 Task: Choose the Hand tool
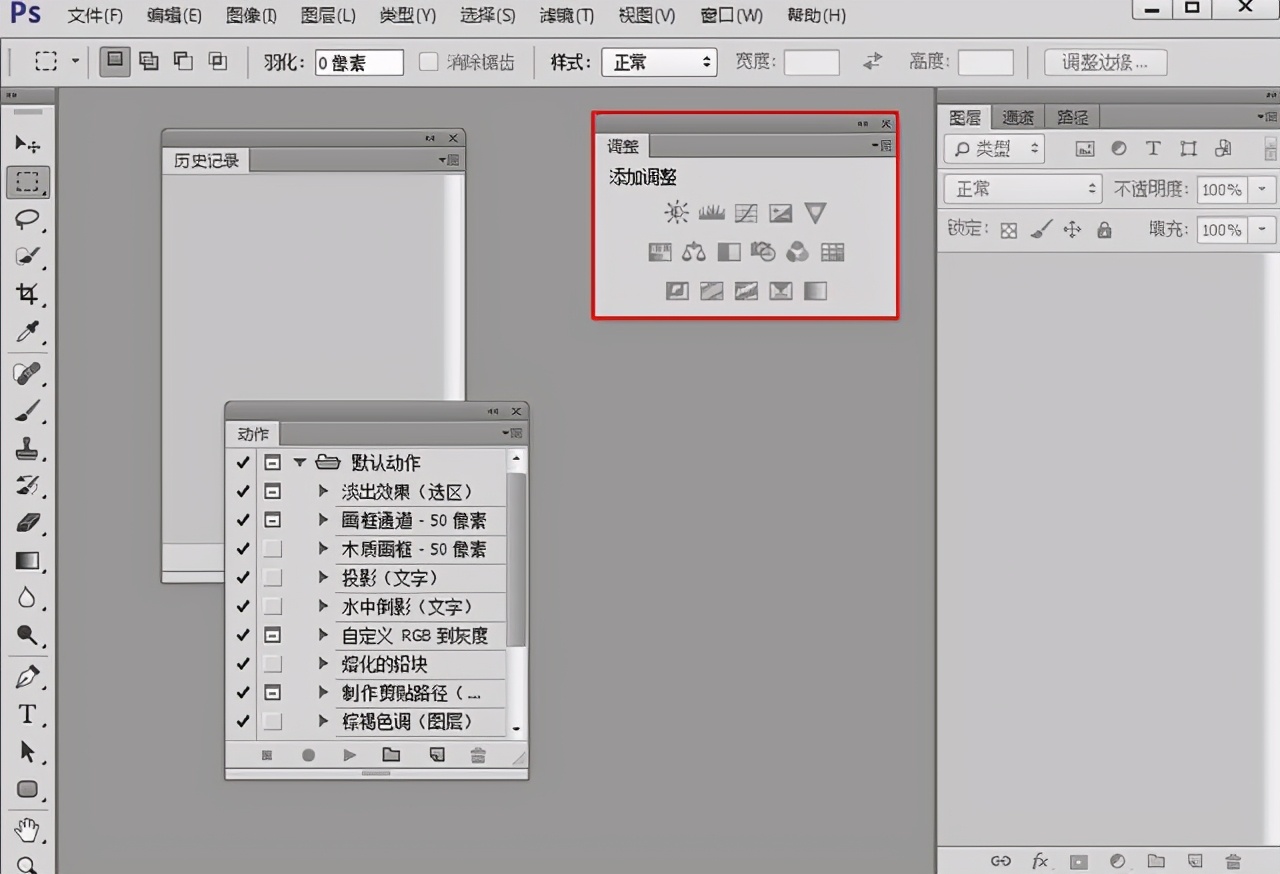click(x=27, y=829)
